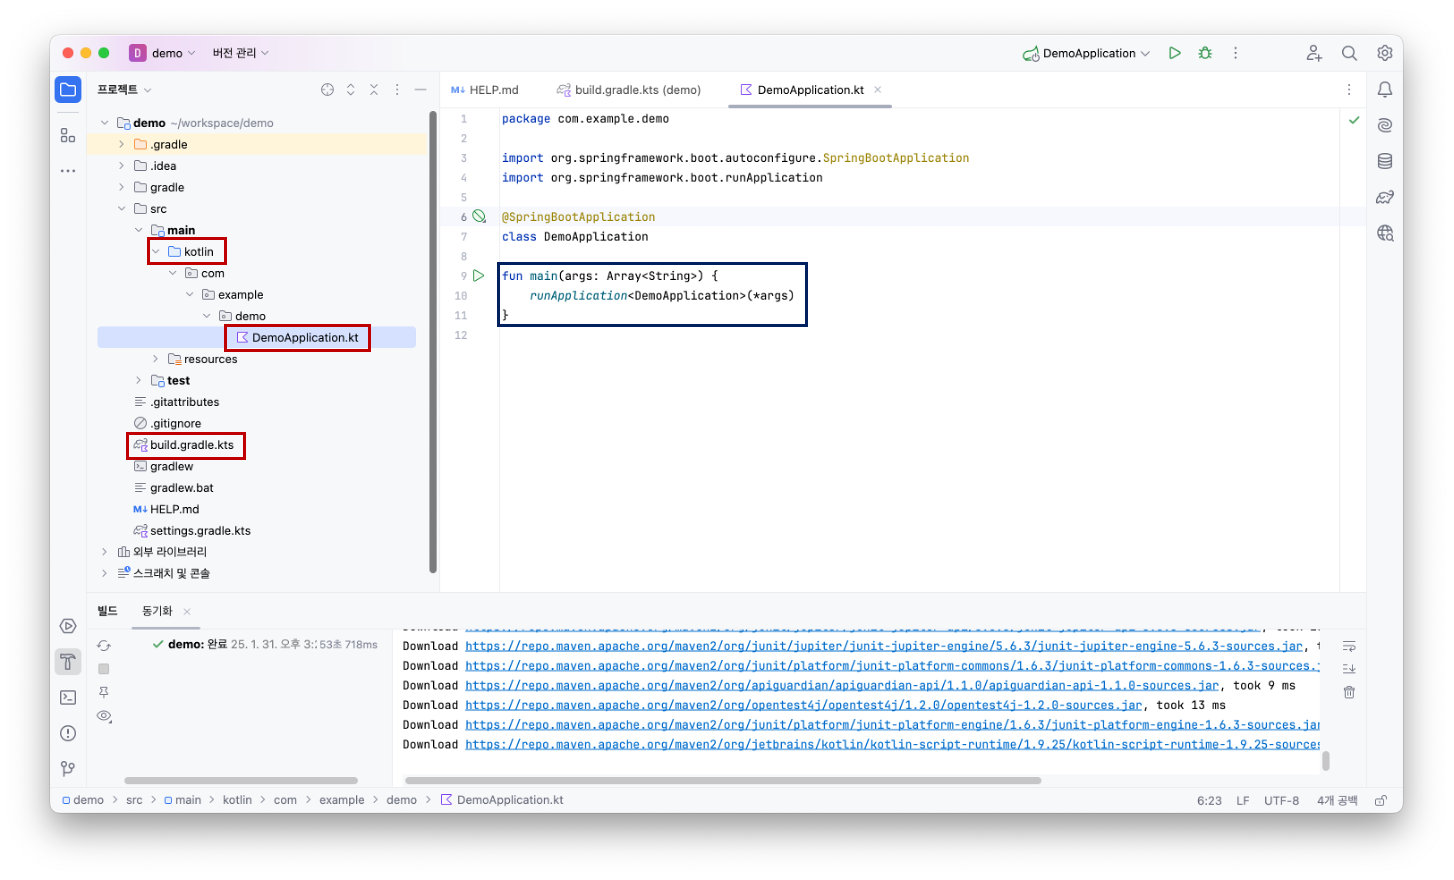Select the 빌드 tab

click(107, 611)
